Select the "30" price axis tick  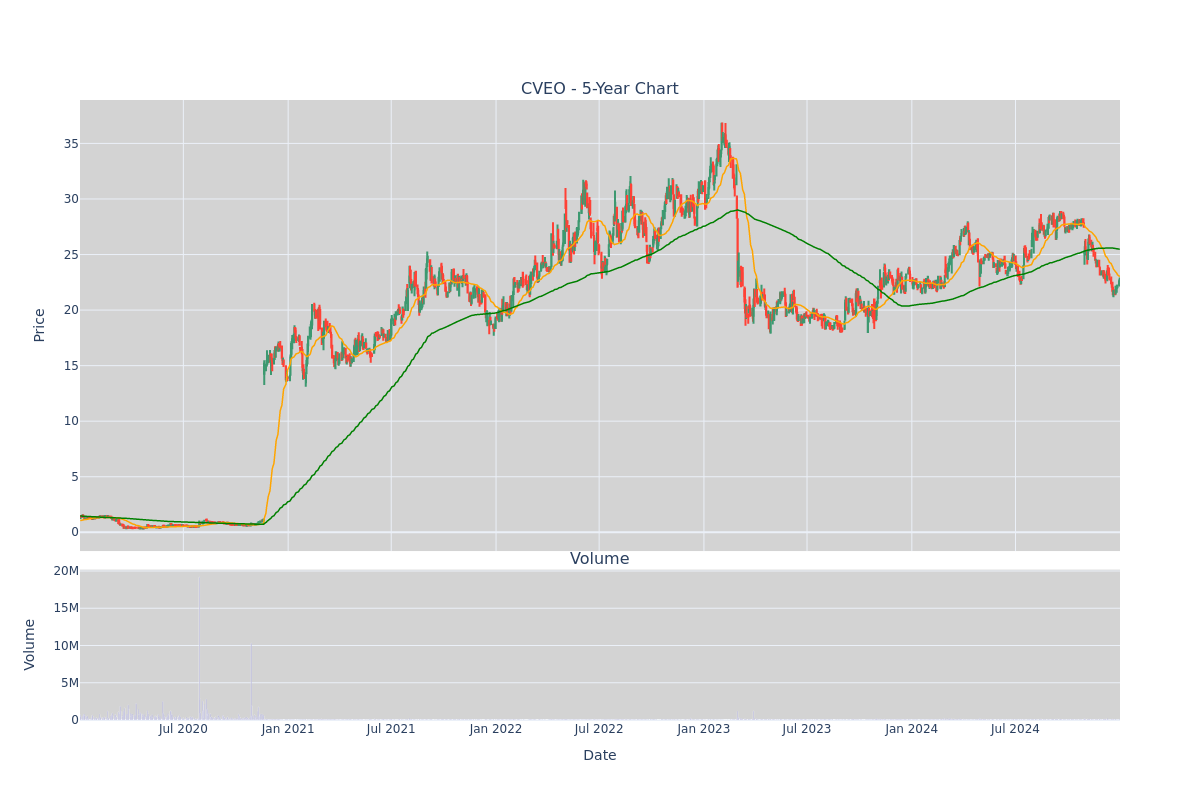[x=71, y=199]
